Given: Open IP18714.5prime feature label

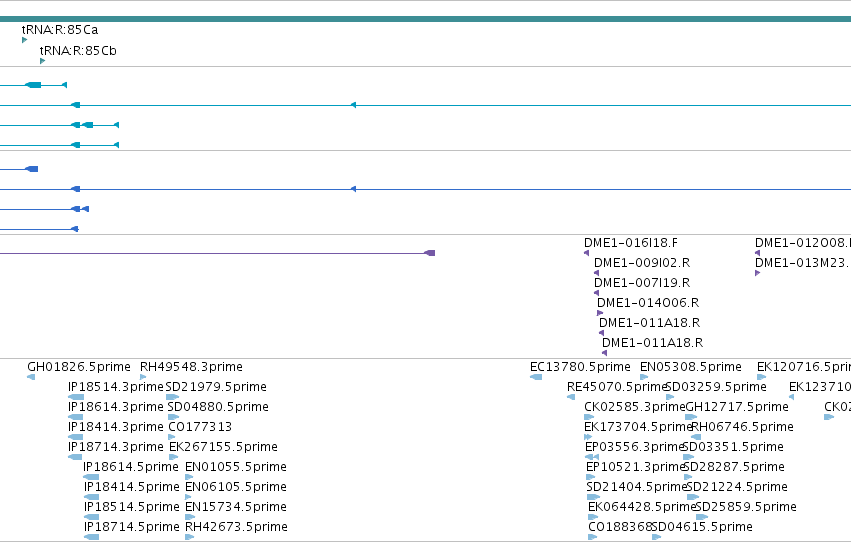Looking at the screenshot, I should click(132, 527).
